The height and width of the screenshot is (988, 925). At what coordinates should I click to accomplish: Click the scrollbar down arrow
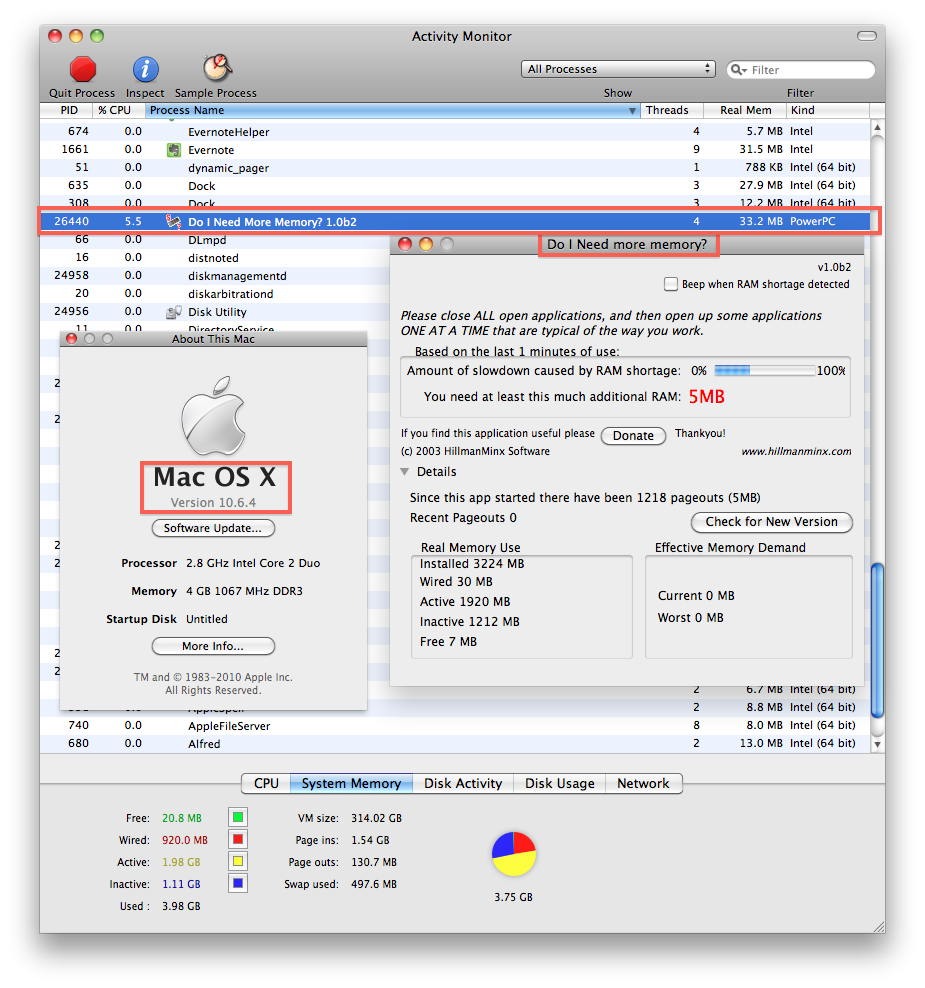coord(877,744)
